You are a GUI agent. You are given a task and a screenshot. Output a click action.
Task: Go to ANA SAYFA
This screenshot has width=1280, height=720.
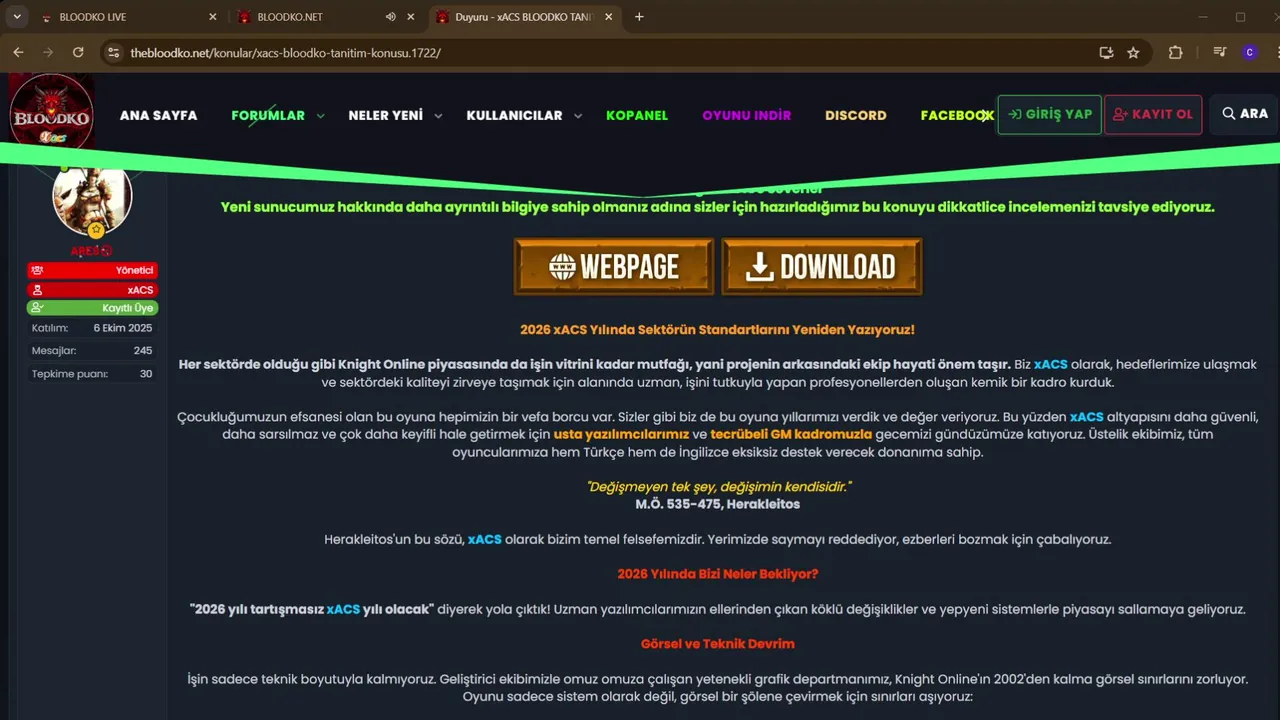158,115
